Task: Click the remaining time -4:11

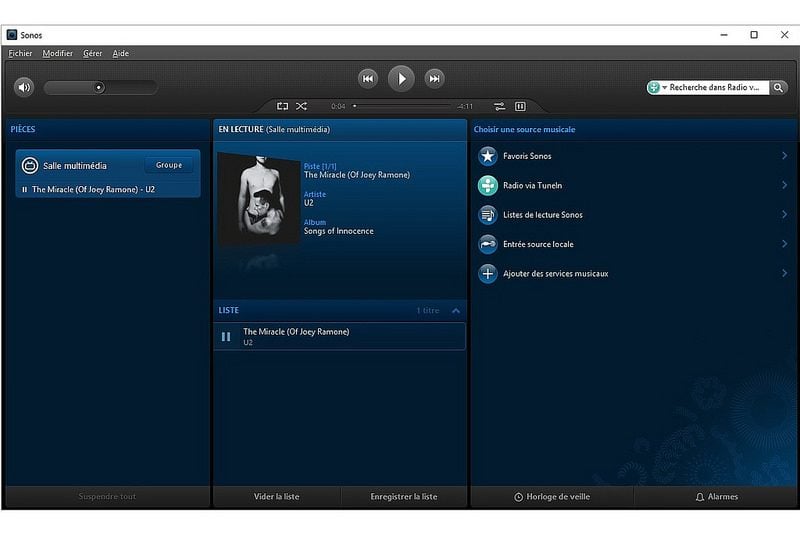Action: (465, 106)
